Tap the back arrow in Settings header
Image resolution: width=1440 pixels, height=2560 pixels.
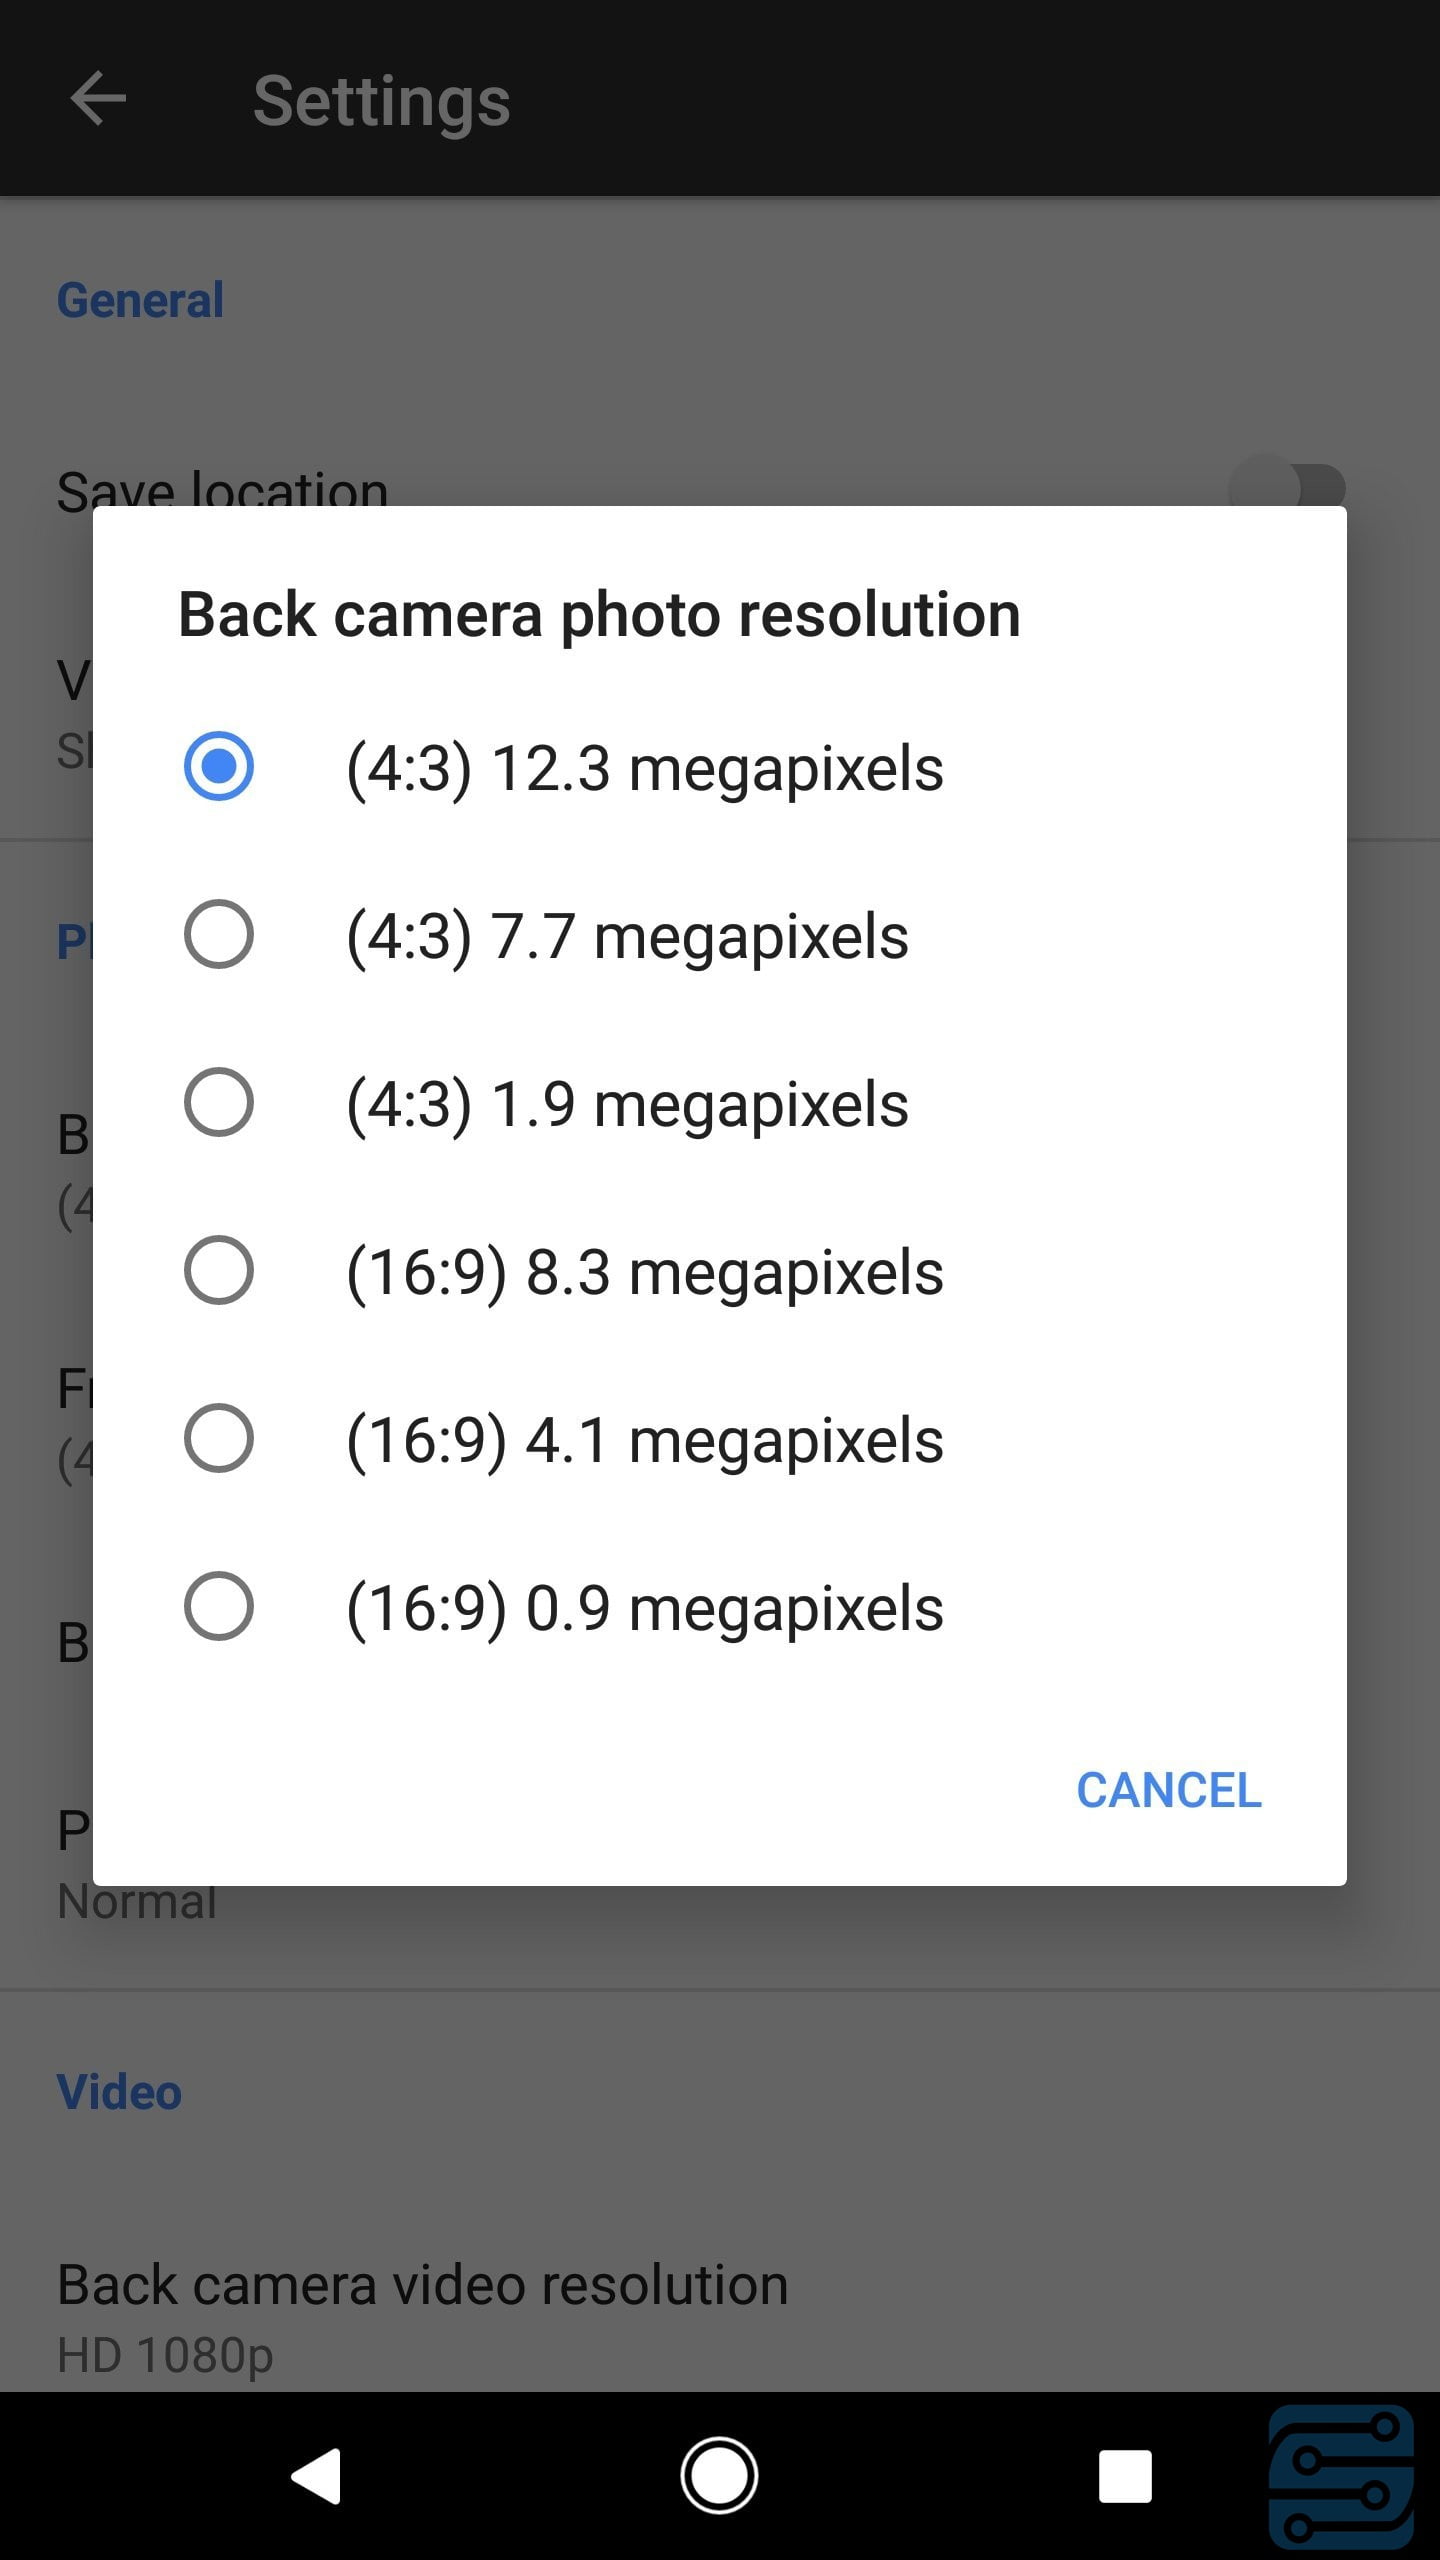[x=98, y=99]
